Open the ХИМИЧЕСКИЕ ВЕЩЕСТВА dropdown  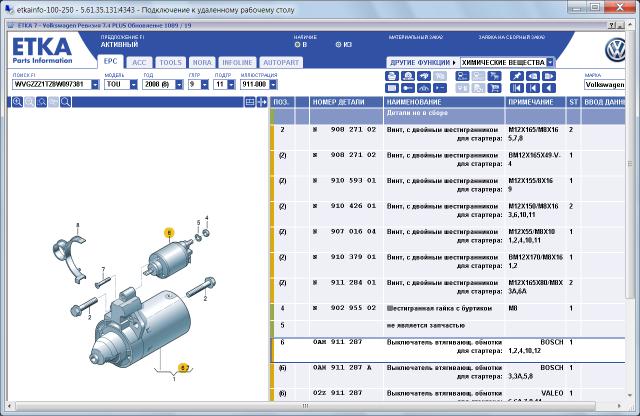pyautogui.click(x=550, y=62)
